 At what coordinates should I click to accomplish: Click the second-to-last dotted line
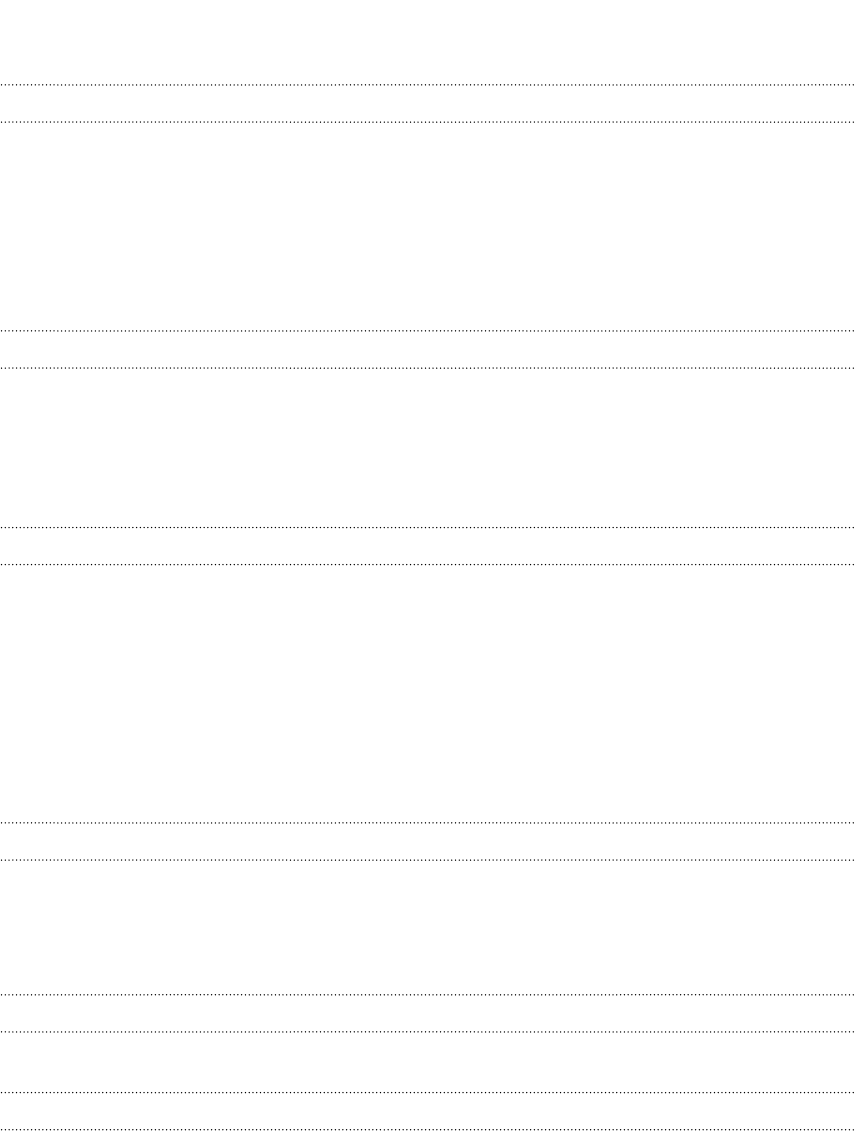click(427, 1093)
